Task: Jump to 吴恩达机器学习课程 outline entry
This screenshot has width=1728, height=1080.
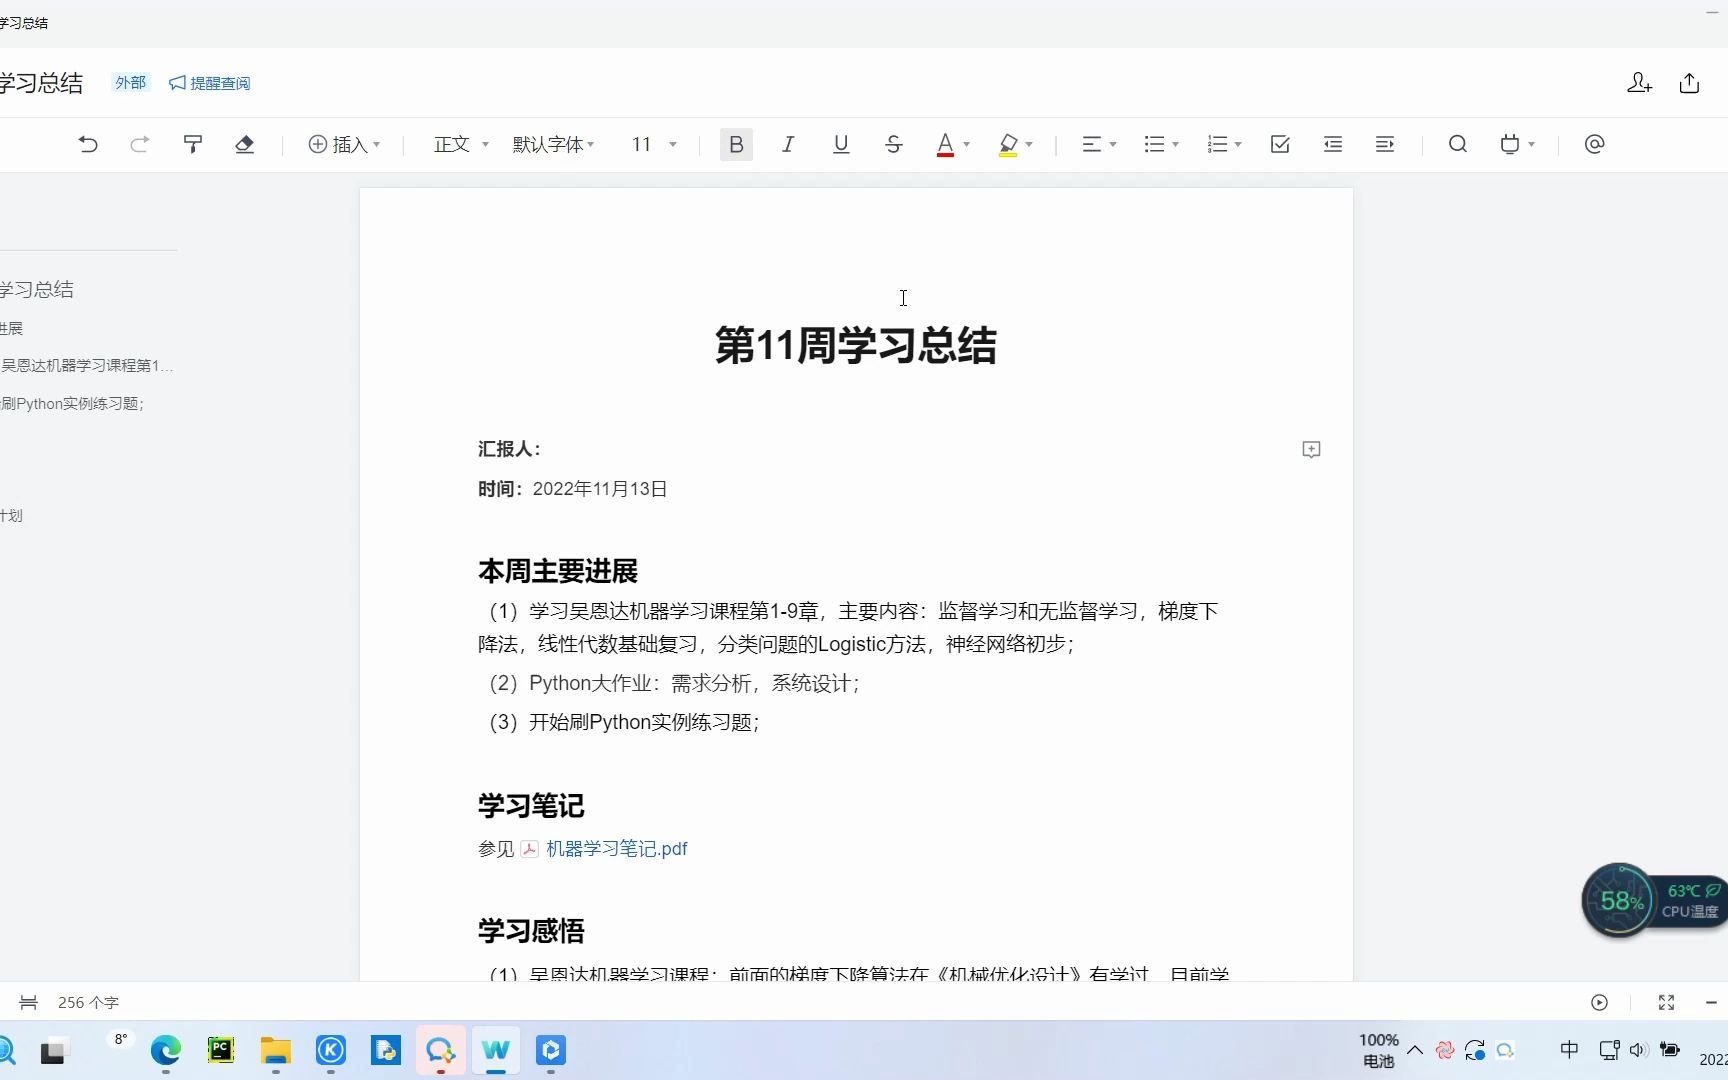Action: coord(86,365)
